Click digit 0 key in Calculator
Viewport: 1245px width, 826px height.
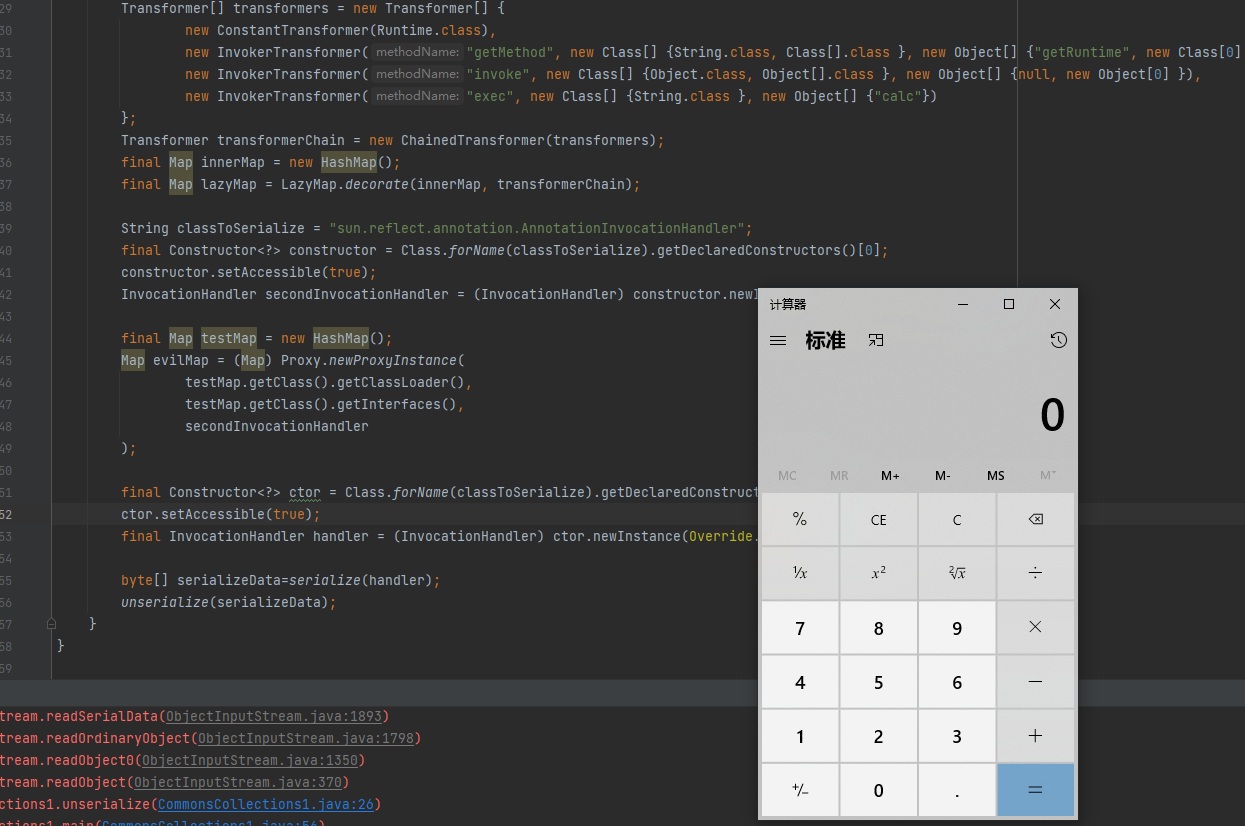pos(878,790)
